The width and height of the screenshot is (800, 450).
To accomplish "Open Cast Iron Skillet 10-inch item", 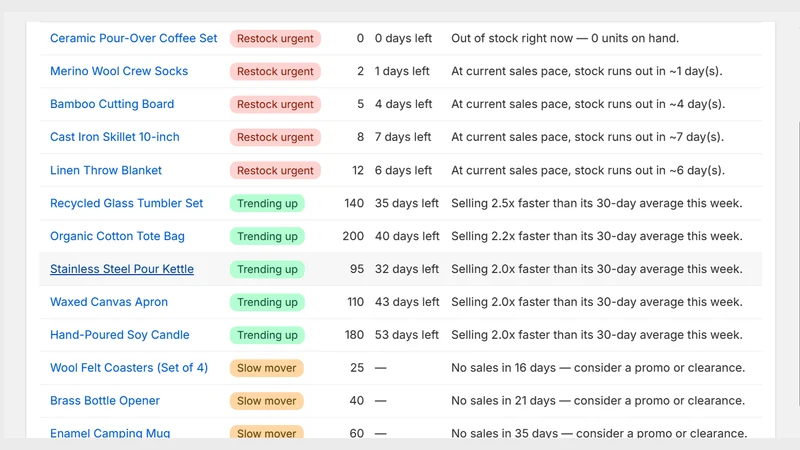I will (x=115, y=137).
